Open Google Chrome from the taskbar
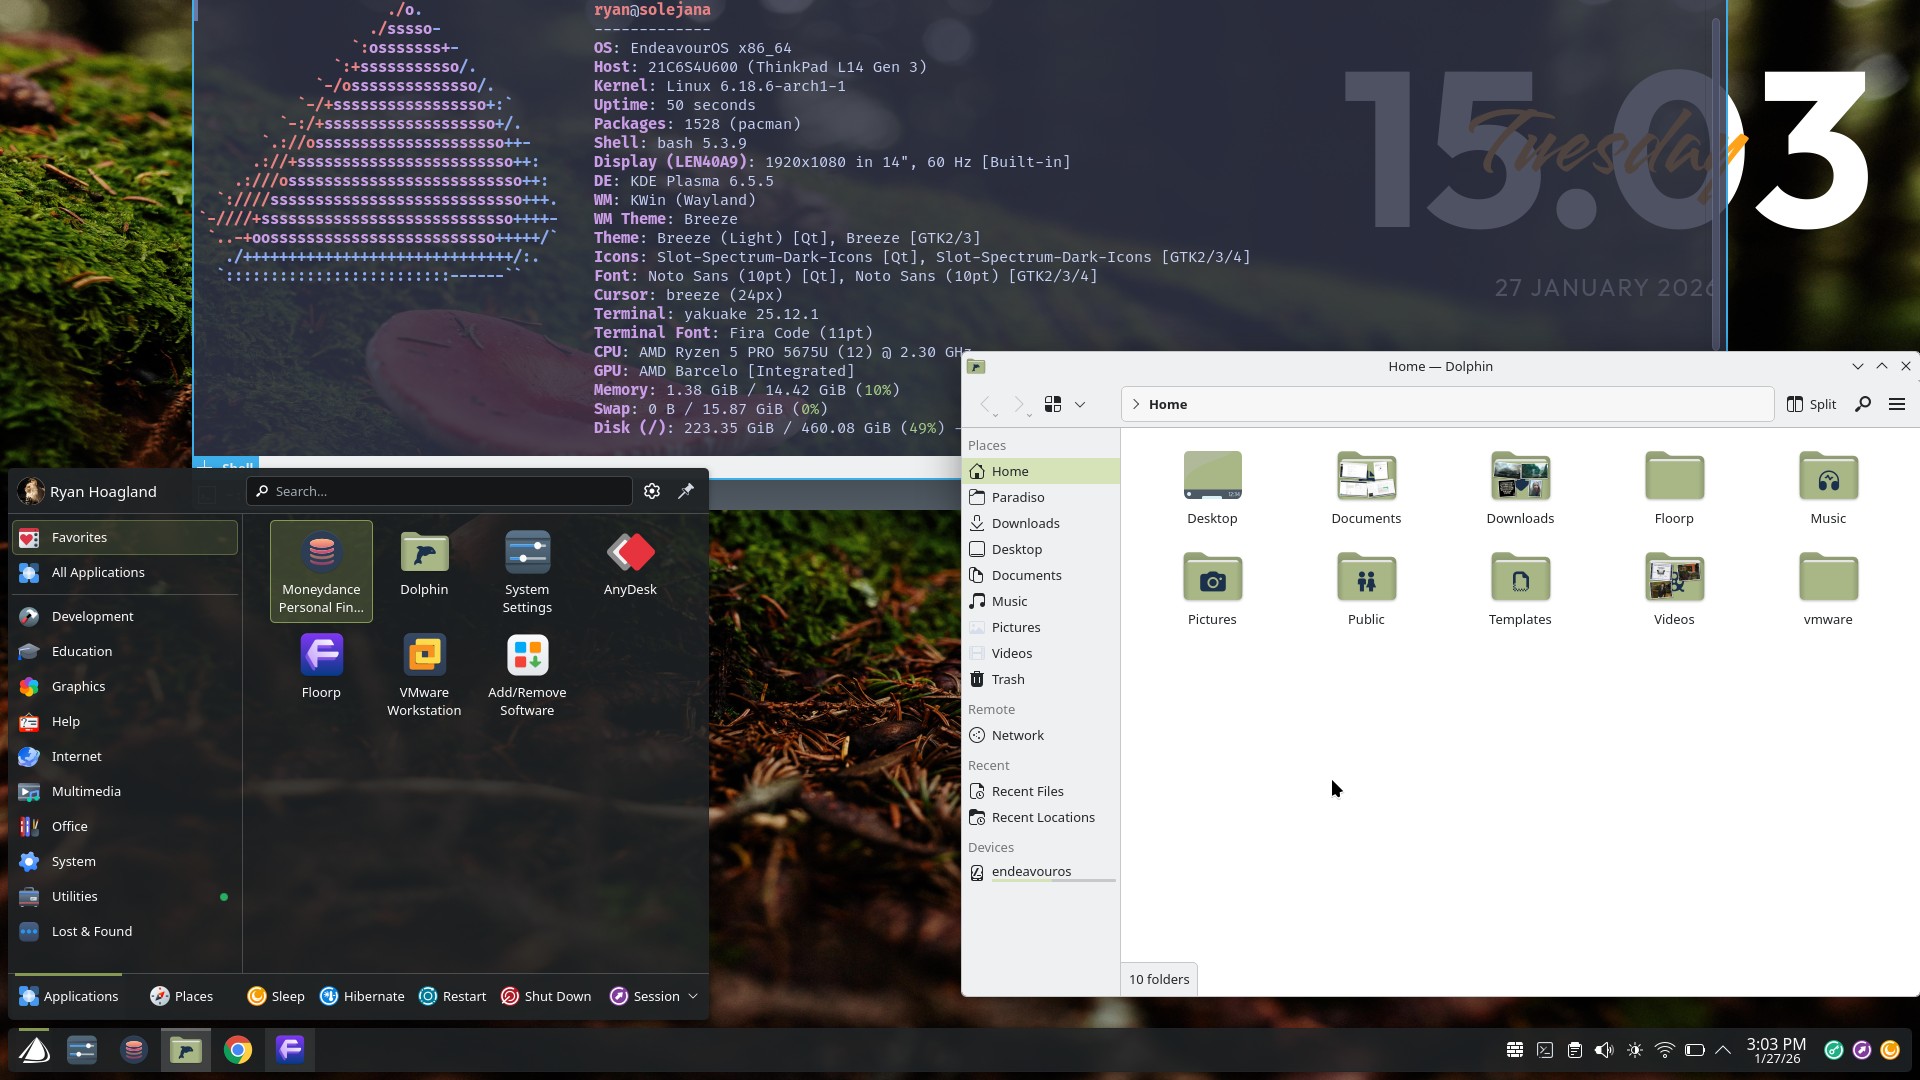Viewport: 1920px width, 1080px height. 238,1050
